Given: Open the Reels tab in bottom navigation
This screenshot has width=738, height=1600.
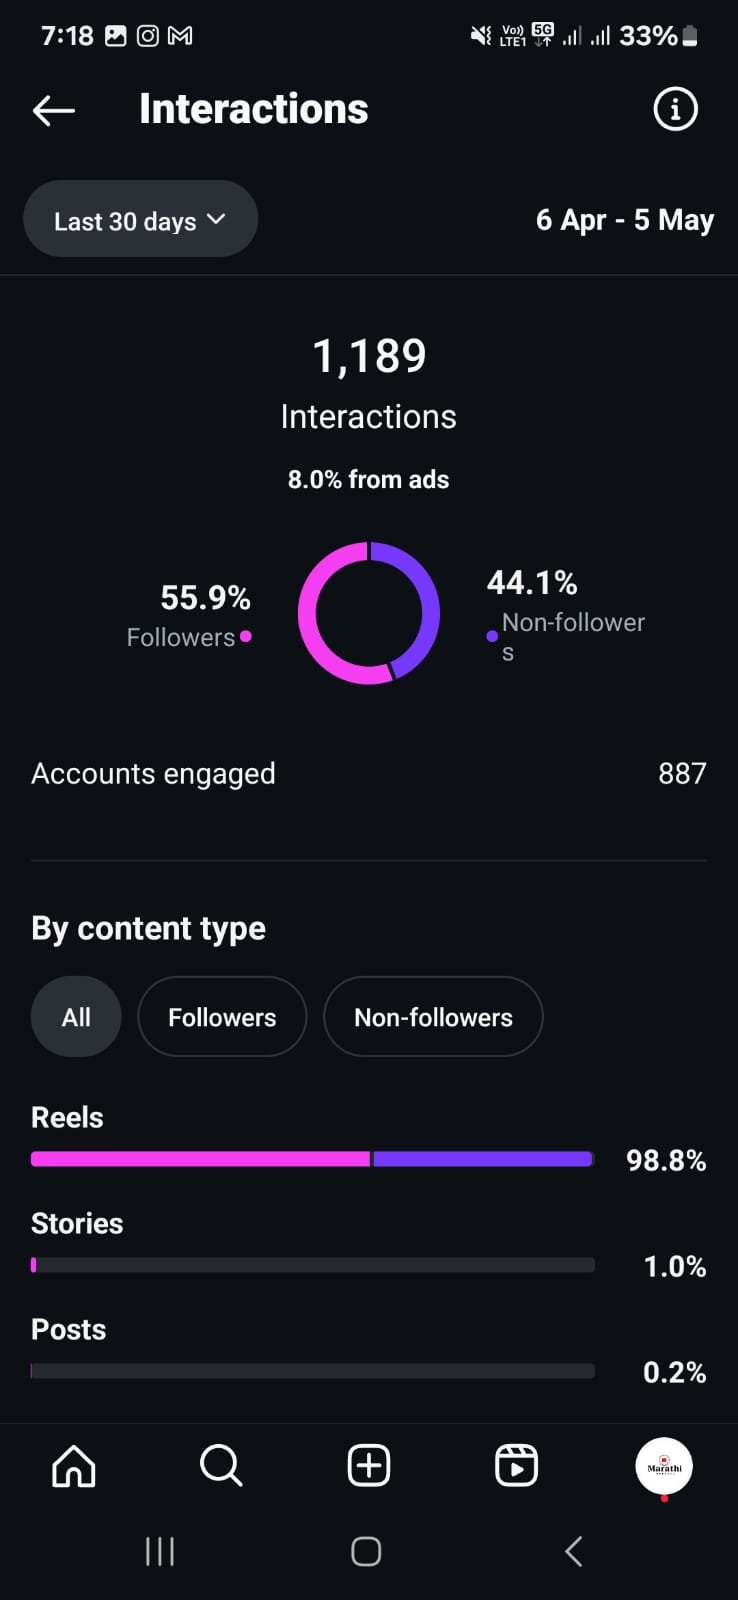Looking at the screenshot, I should pos(516,1466).
